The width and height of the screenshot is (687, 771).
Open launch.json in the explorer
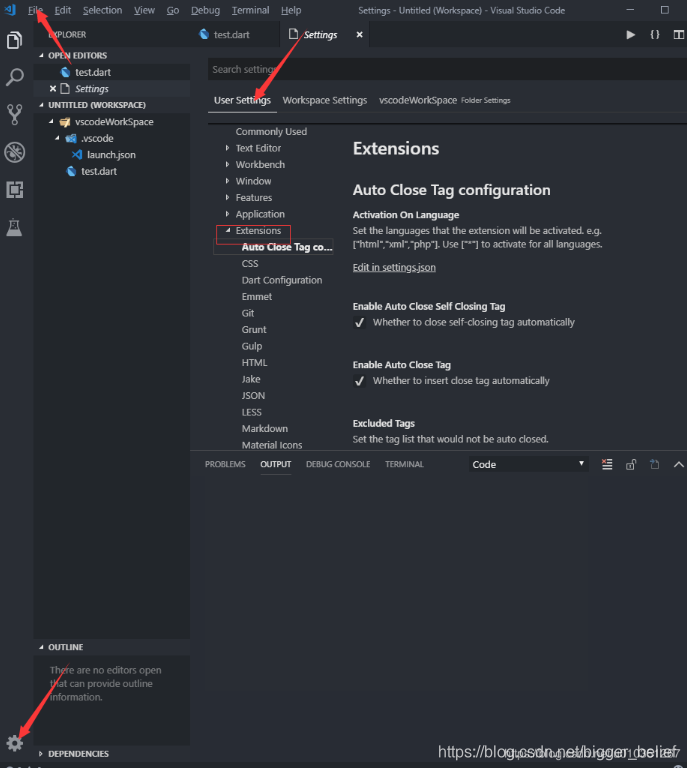tap(111, 155)
